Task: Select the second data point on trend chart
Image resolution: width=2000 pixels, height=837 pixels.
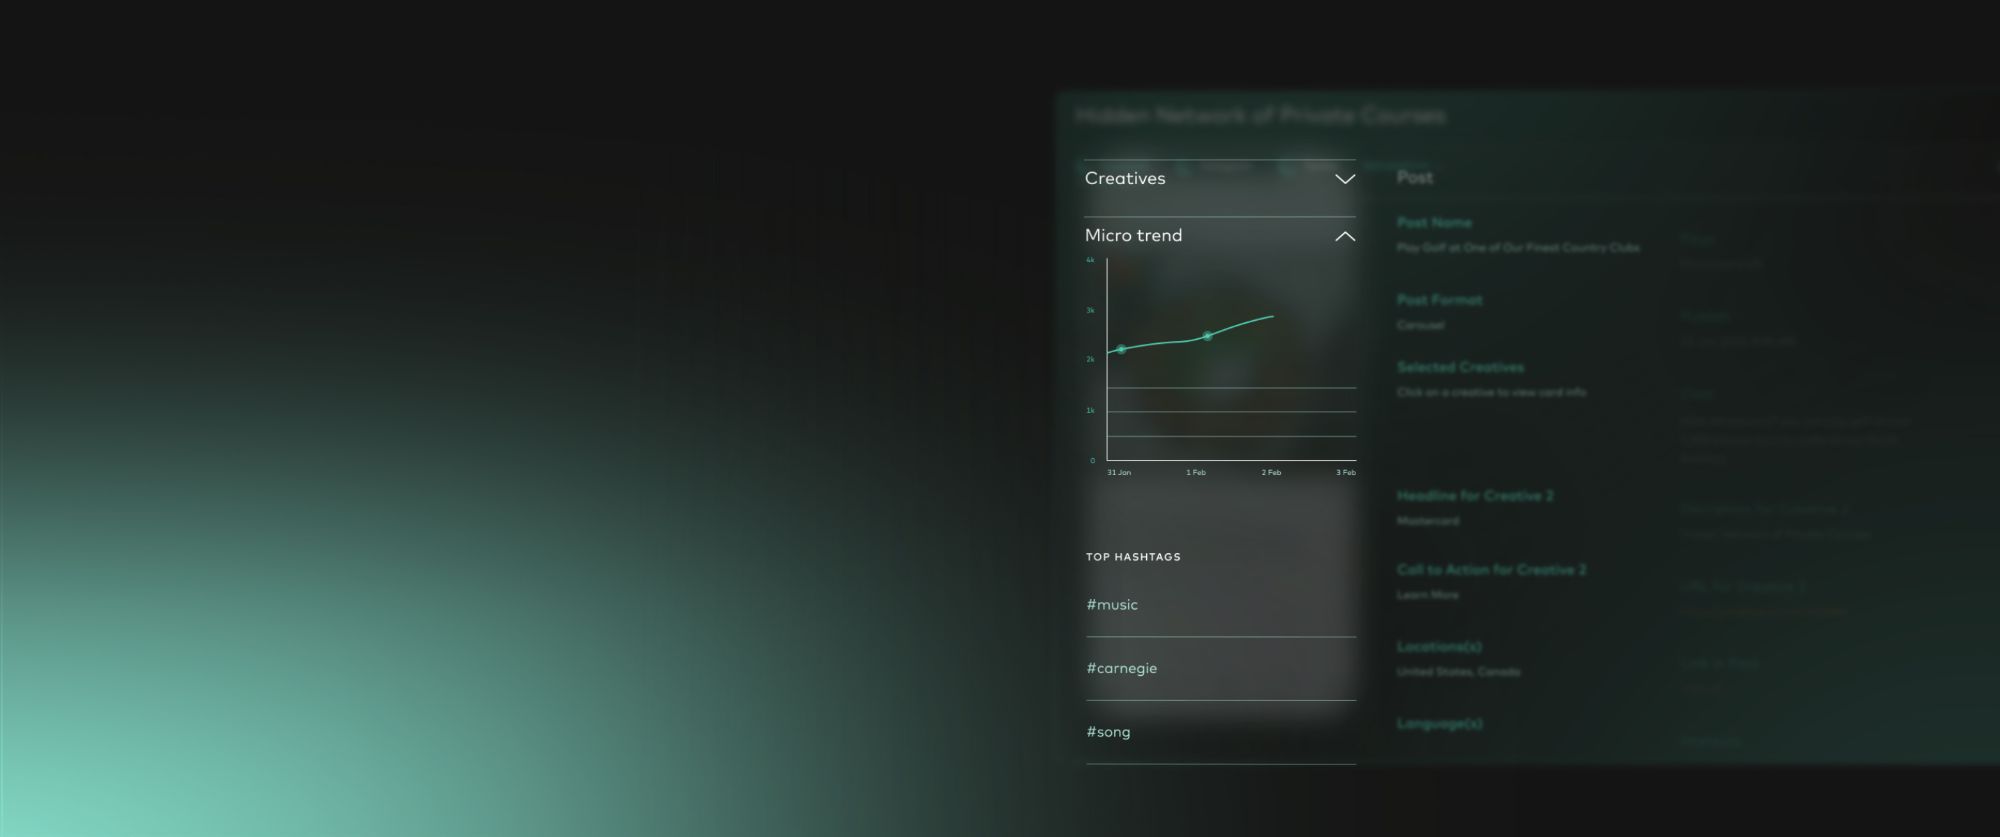Action: 1207,336
